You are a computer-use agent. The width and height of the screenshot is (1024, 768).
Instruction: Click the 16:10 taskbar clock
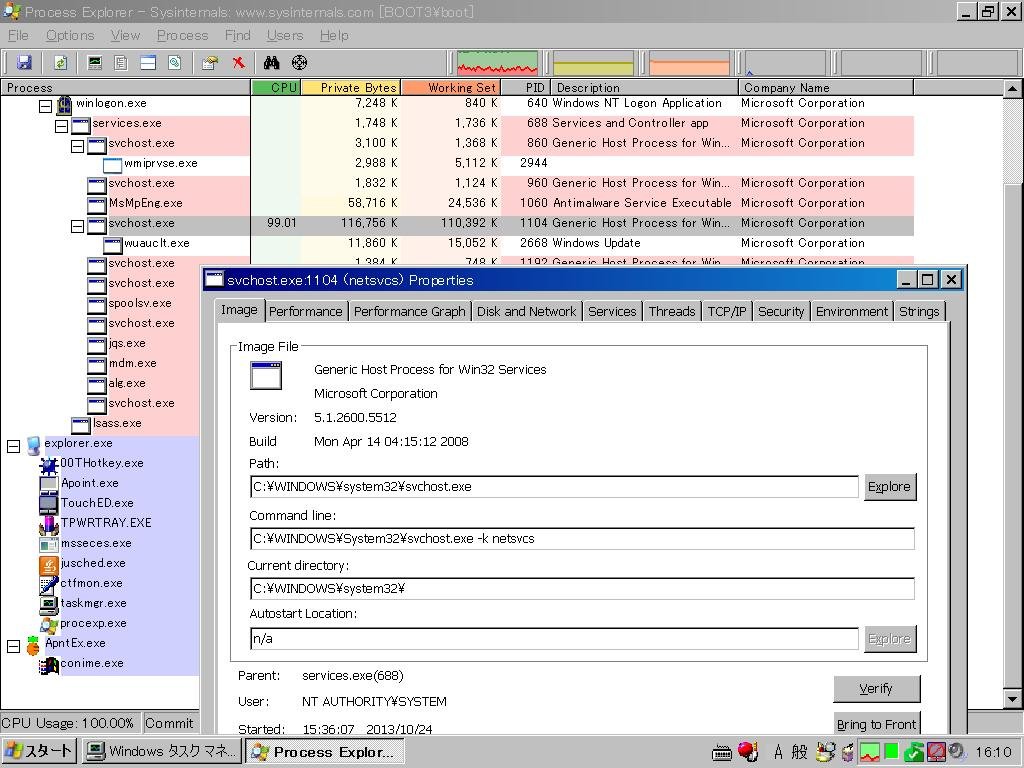994,752
